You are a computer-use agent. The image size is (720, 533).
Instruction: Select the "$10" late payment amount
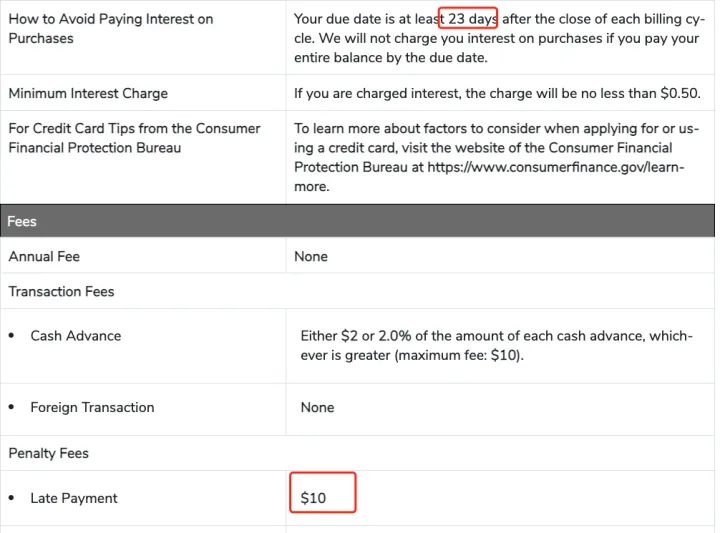pyautogui.click(x=314, y=498)
